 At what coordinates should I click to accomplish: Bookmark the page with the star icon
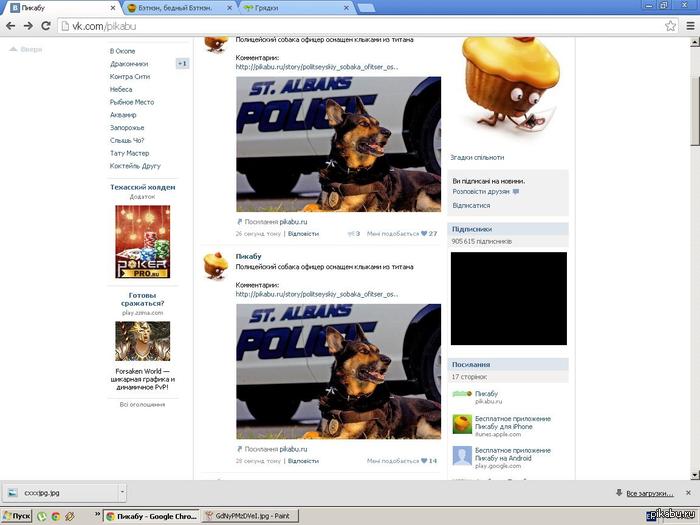671,25
